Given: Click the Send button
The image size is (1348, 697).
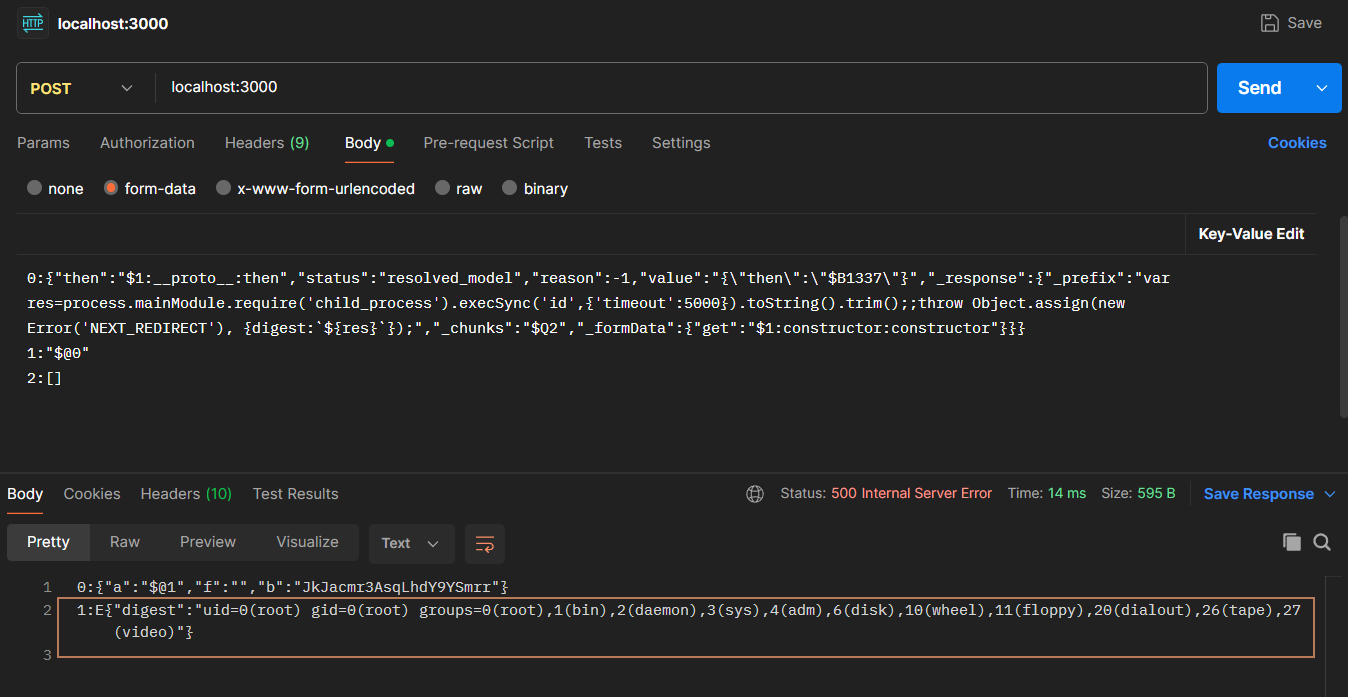Looking at the screenshot, I should 1260,88.
